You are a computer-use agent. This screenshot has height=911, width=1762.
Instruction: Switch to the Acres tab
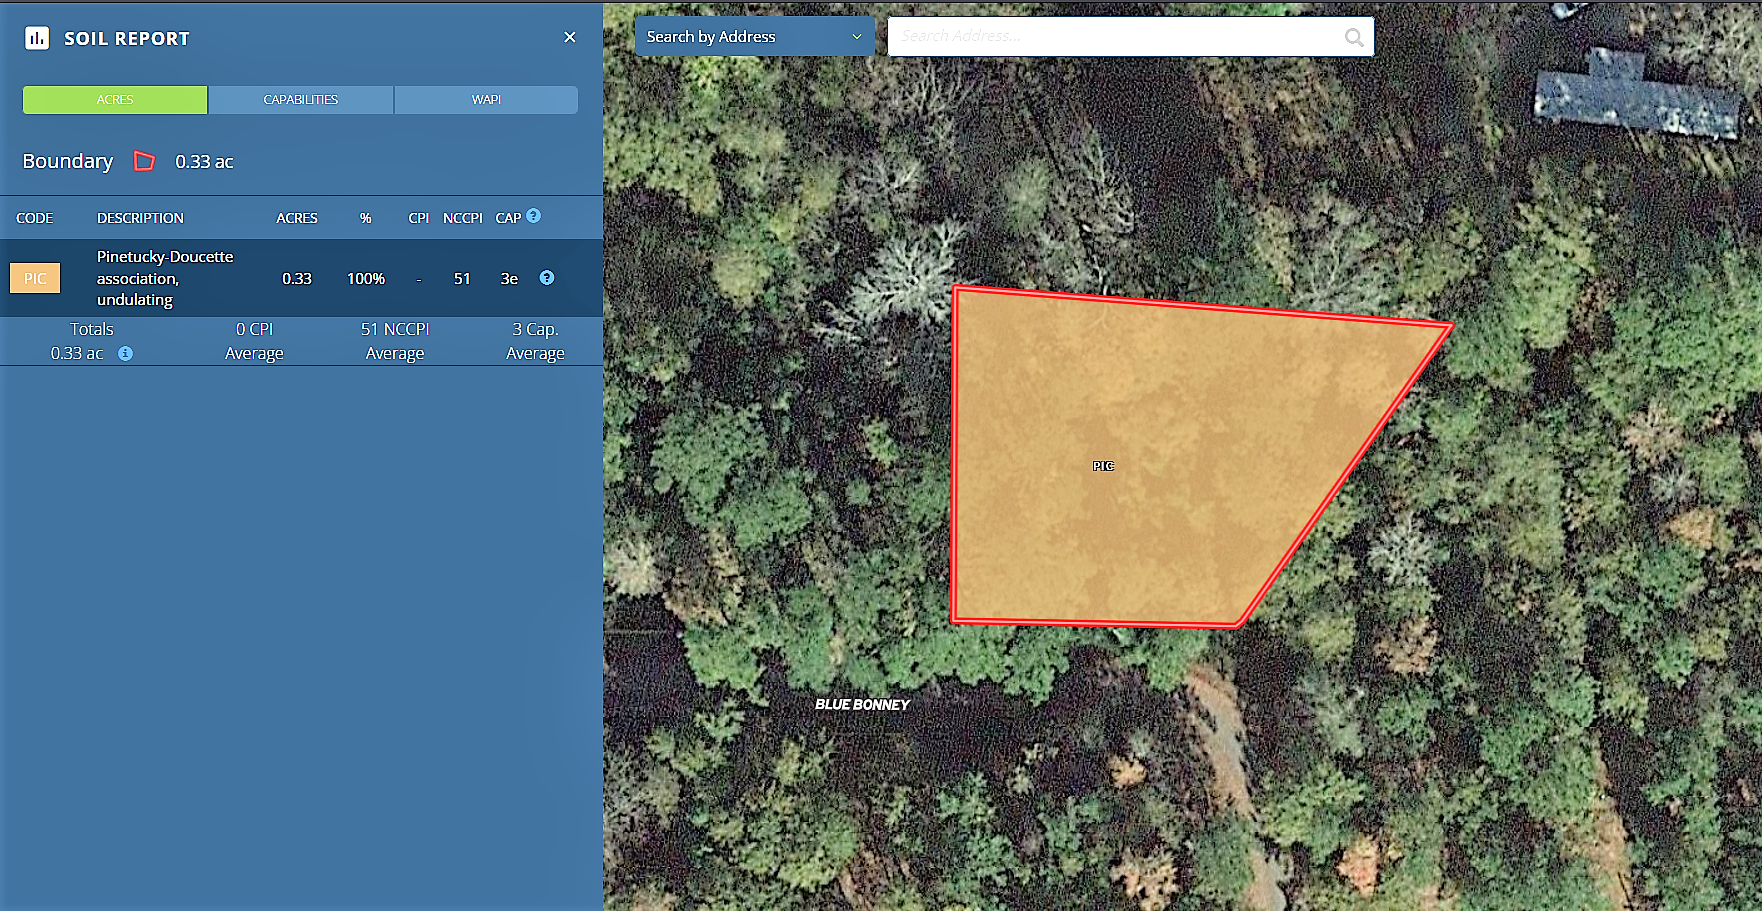click(115, 100)
